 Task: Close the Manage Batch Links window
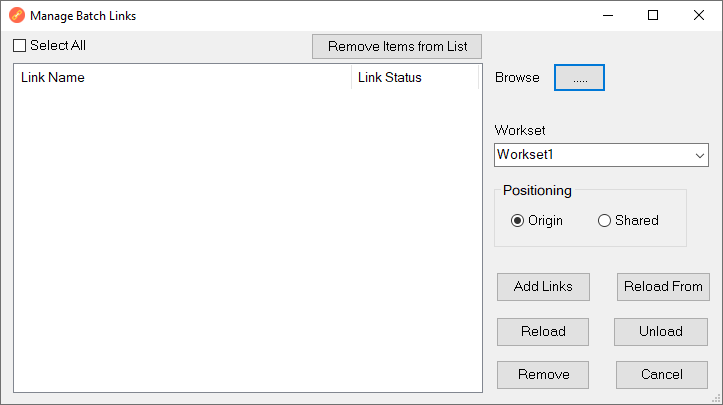point(699,16)
